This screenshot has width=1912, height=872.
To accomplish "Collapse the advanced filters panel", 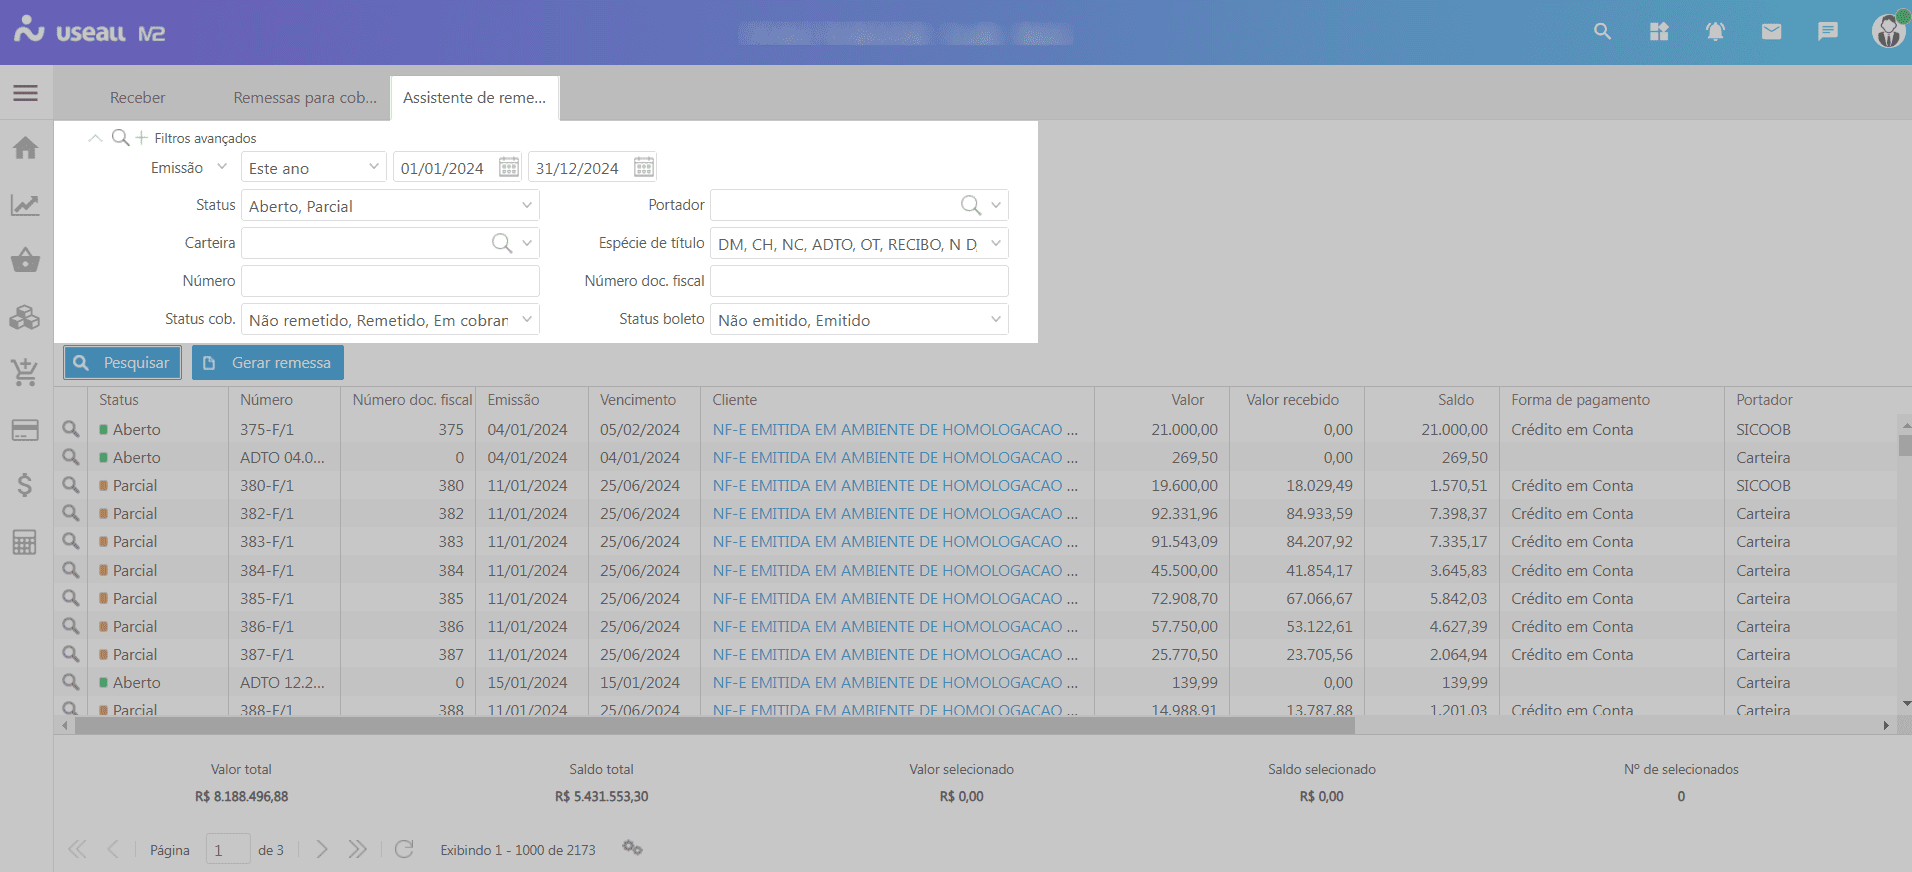I will tap(95, 138).
